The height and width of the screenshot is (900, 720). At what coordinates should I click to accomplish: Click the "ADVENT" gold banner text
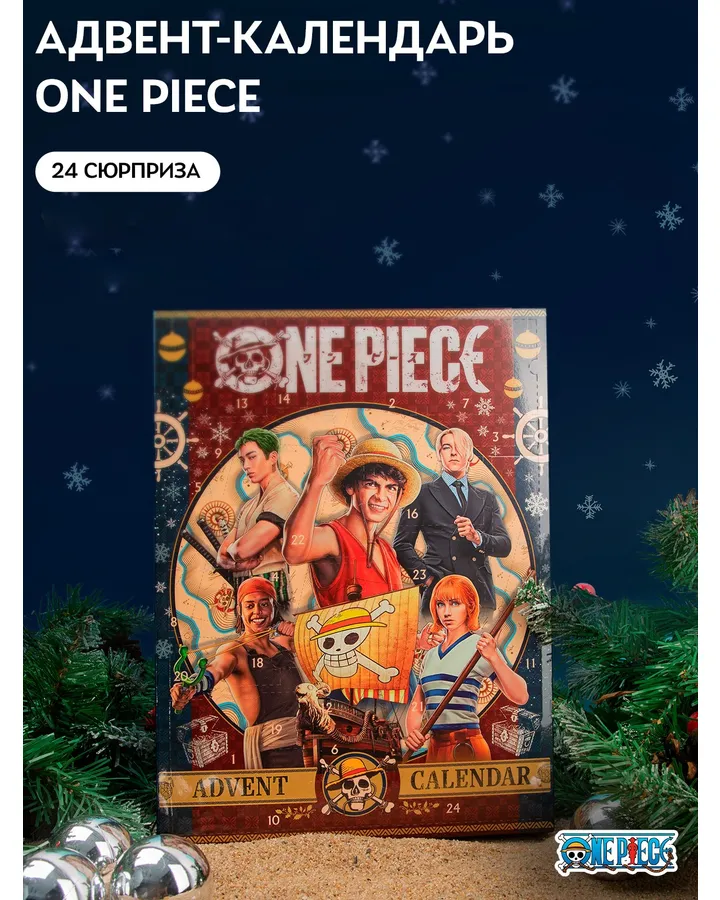[x=240, y=787]
